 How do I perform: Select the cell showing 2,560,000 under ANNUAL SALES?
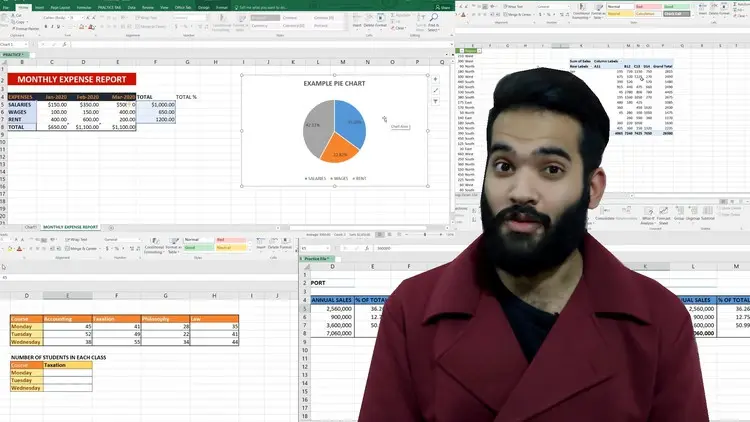(x=332, y=309)
